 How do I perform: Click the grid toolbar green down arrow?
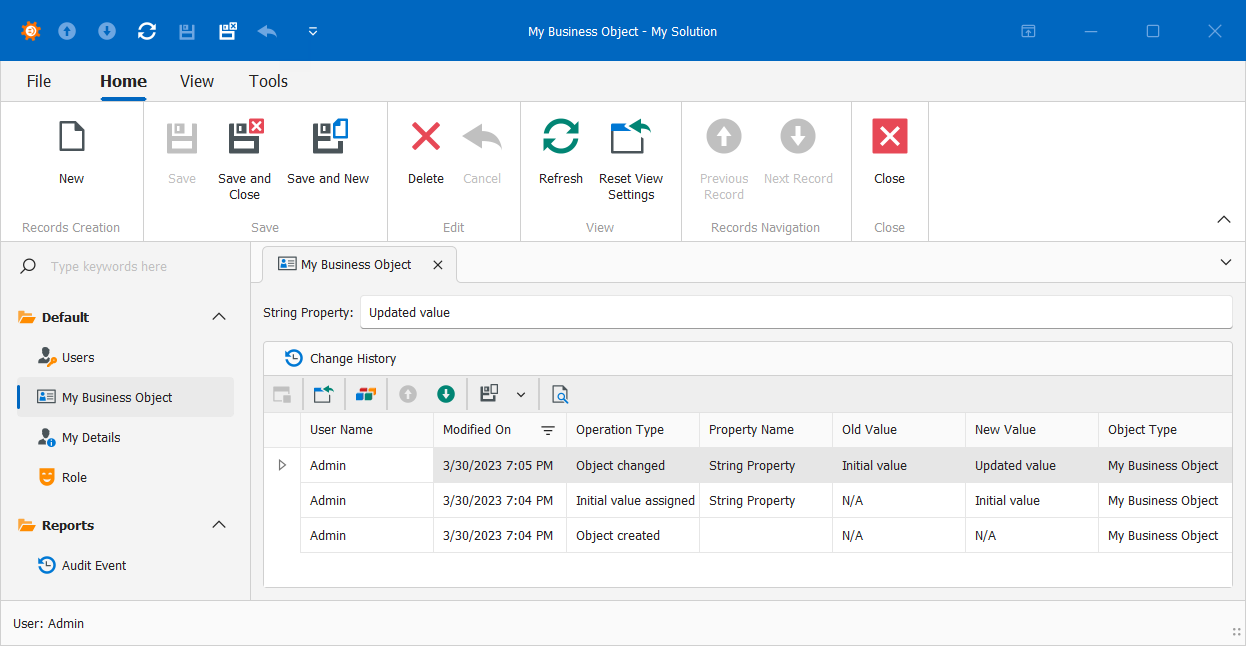click(446, 394)
